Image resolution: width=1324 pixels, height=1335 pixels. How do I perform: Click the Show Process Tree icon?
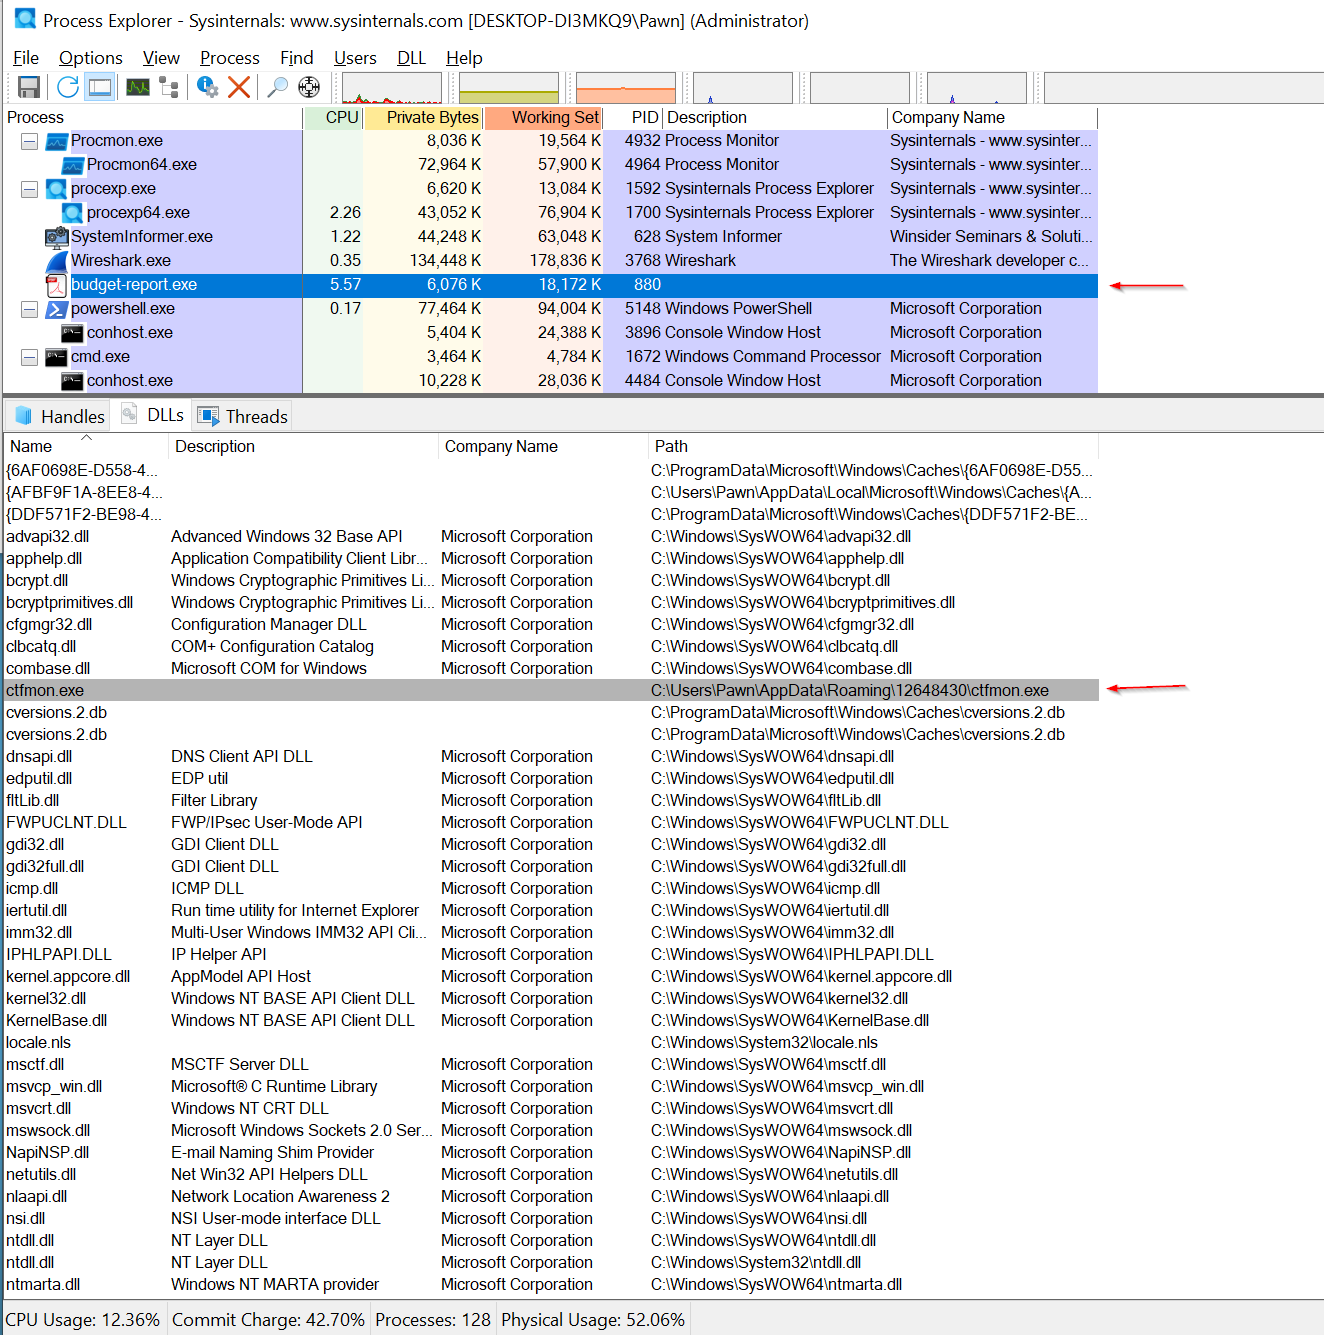tap(169, 87)
